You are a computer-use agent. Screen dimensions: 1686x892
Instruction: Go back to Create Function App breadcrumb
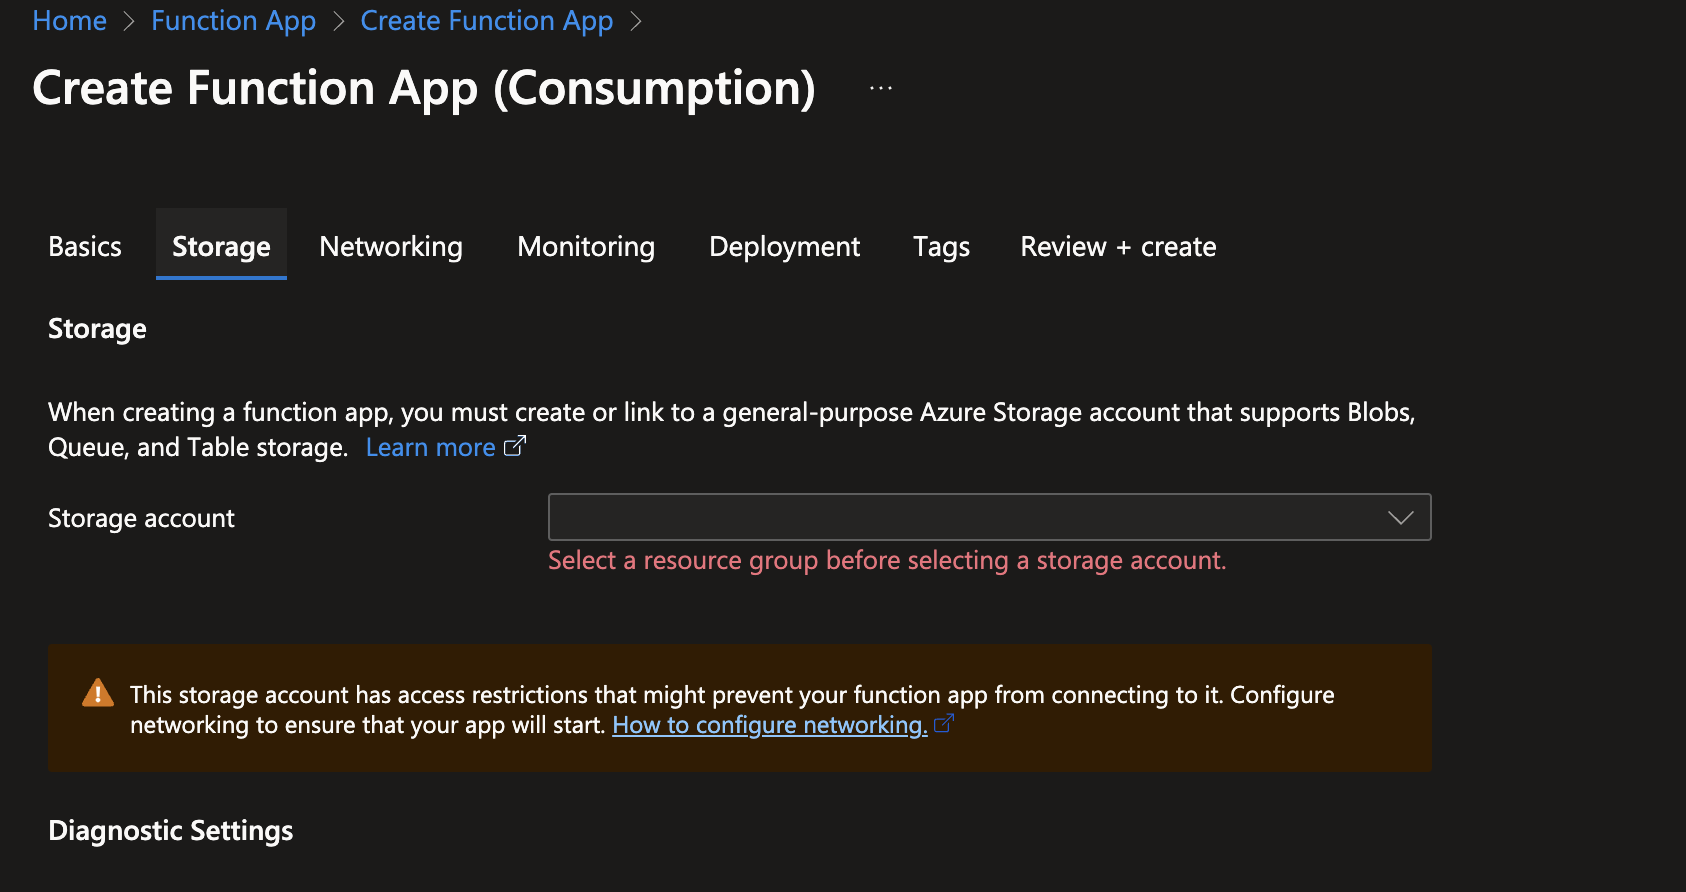[x=486, y=21]
